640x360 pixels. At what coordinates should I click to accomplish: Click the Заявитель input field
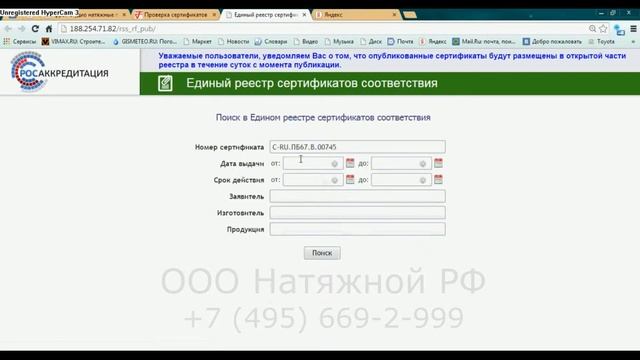point(357,196)
